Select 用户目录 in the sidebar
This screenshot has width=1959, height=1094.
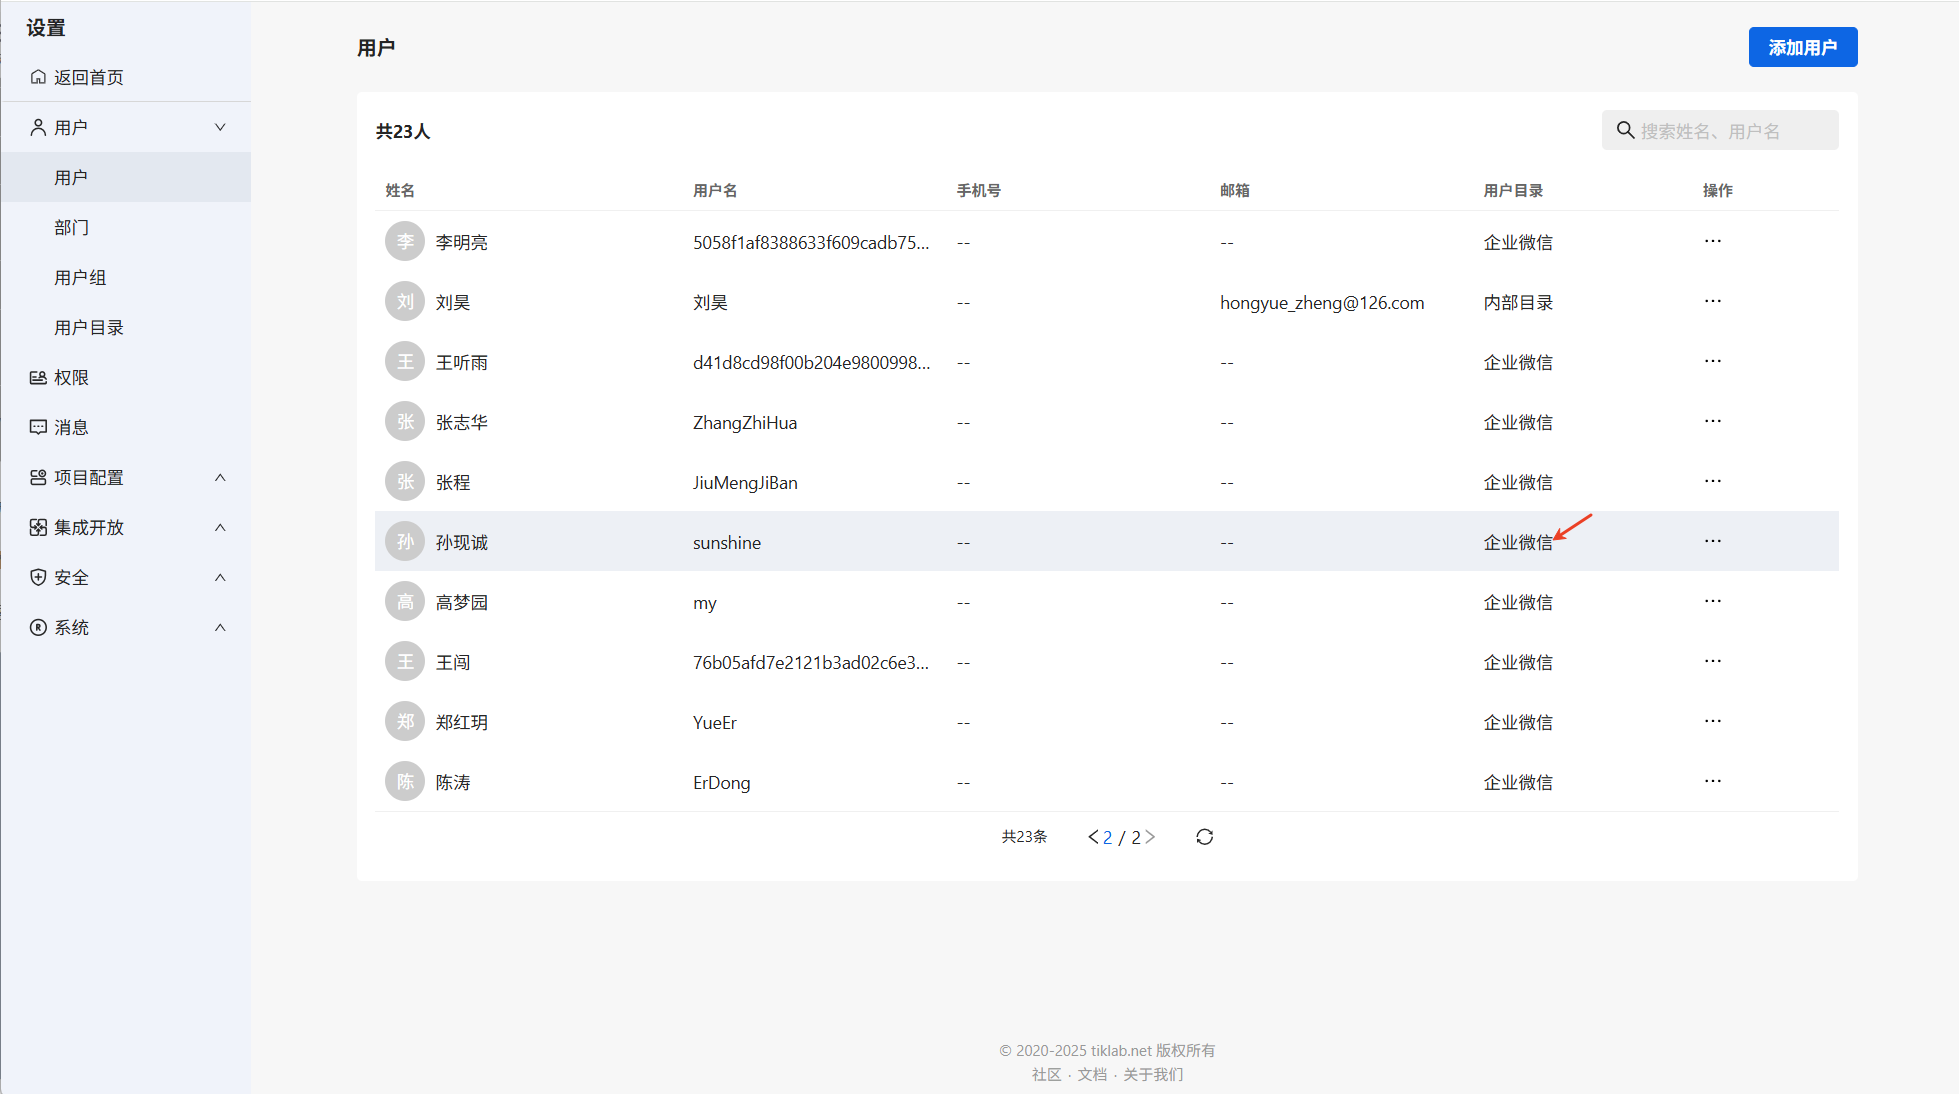89,327
